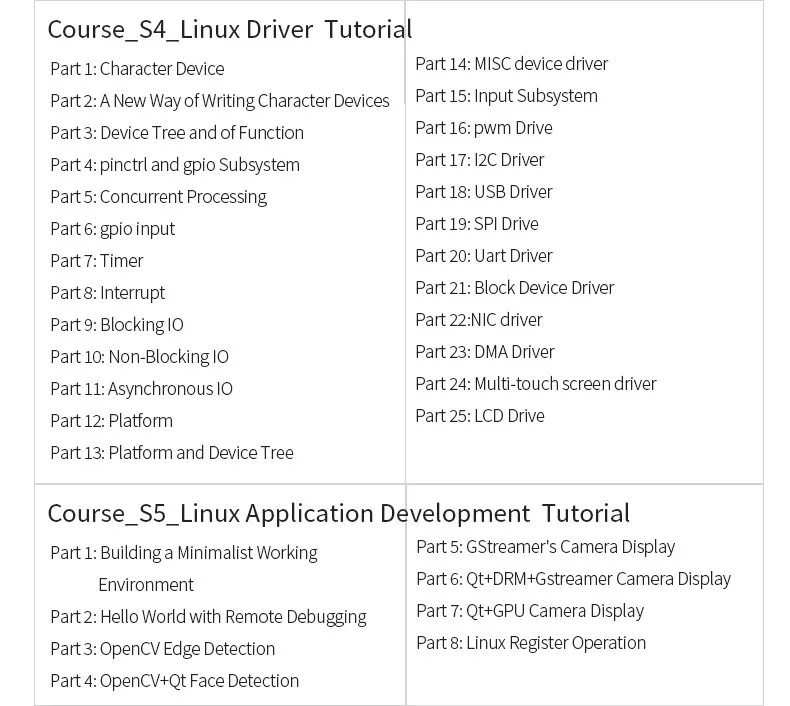Viewport: 790px width, 706px height.
Task: Open Part 10: Non-Blocking IO
Action: [139, 357]
